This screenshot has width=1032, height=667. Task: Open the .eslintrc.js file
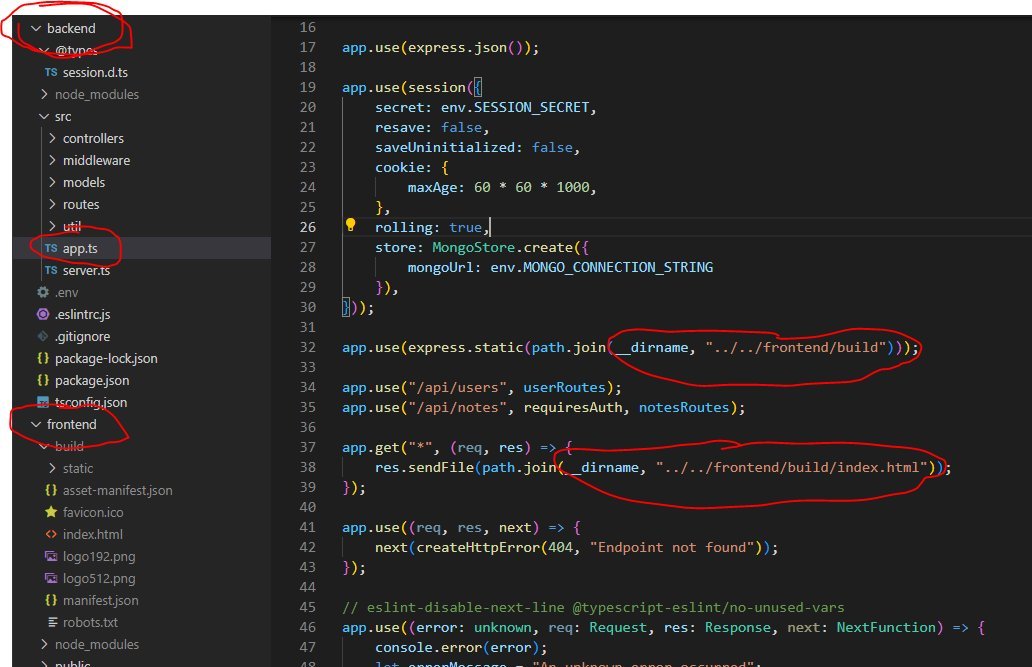click(83, 315)
